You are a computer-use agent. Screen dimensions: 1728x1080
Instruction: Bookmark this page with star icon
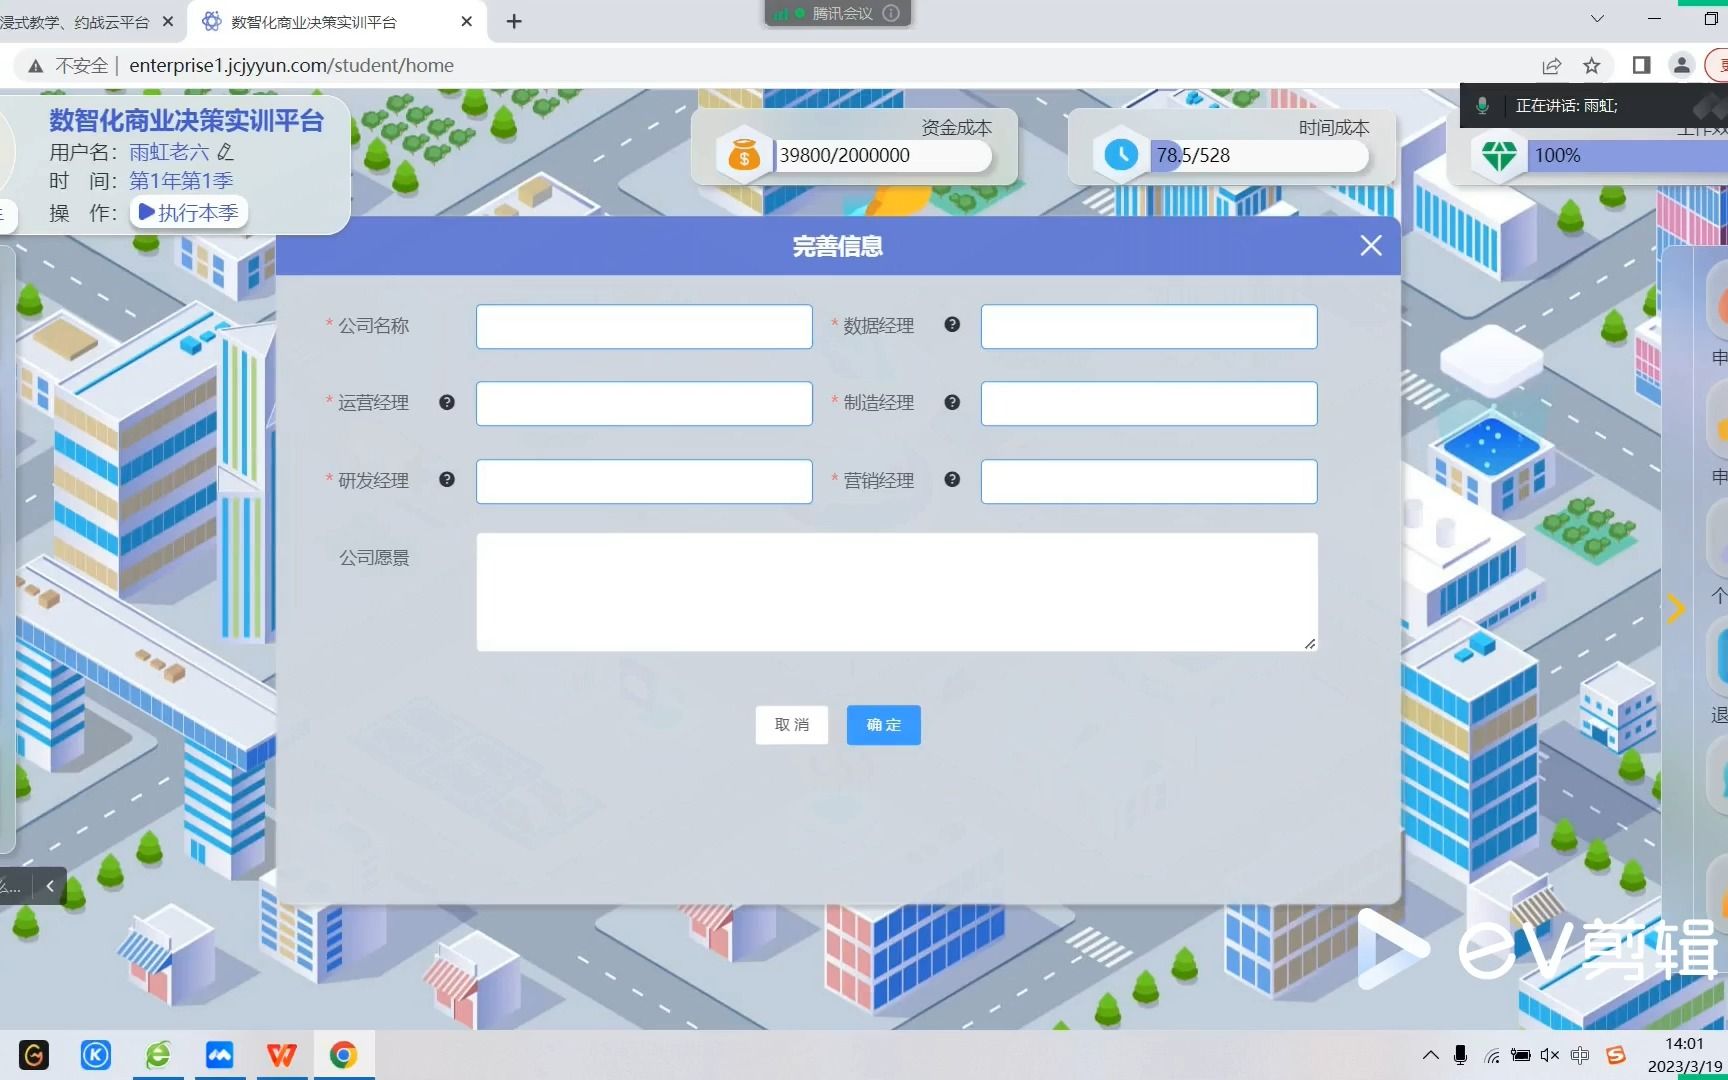tap(1592, 66)
